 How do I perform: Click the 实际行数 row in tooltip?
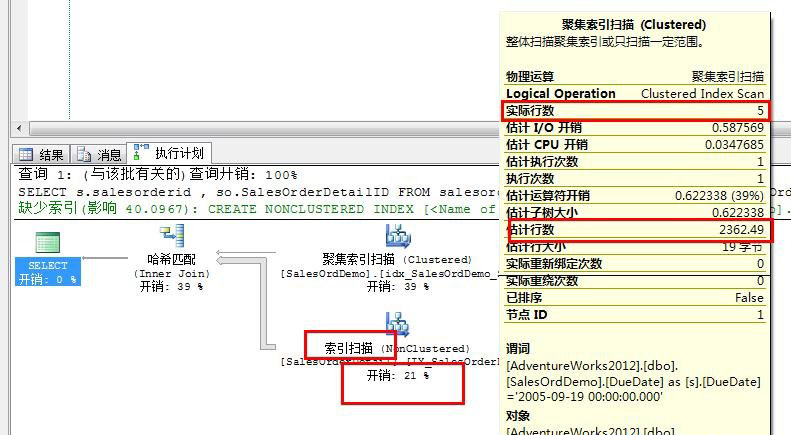point(635,111)
